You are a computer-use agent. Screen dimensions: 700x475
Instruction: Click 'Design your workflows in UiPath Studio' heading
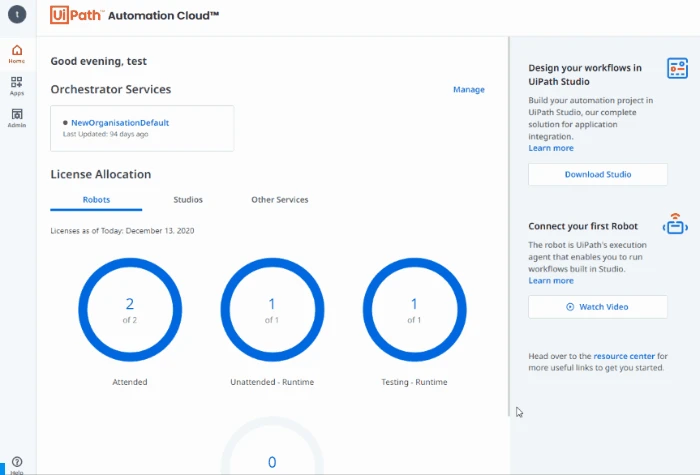coord(585,75)
